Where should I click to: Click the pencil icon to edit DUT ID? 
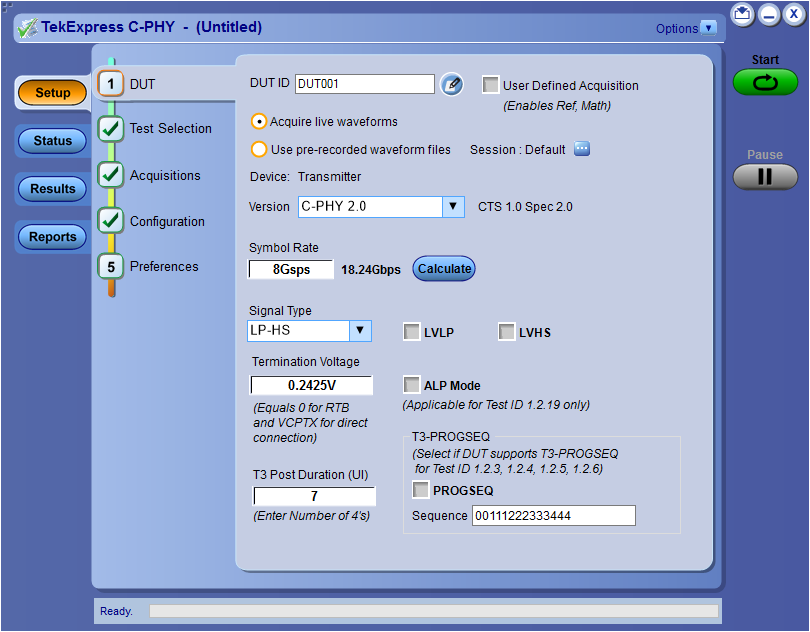[x=452, y=84]
